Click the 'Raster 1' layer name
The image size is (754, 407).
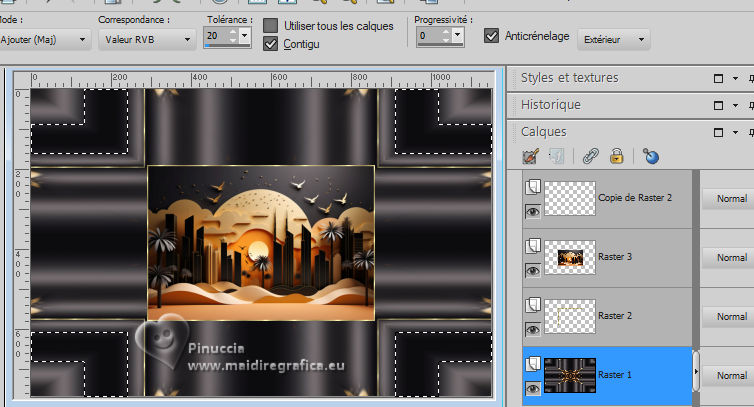pyautogui.click(x=615, y=375)
